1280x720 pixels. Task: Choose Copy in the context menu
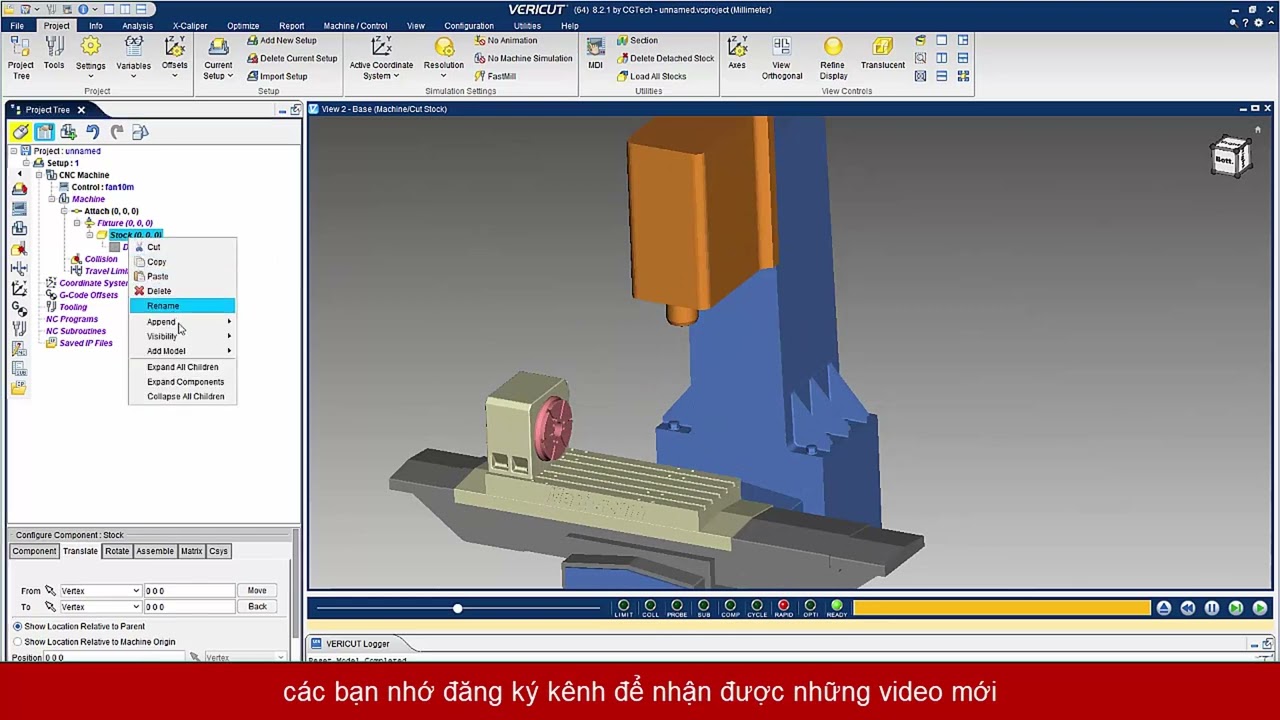tap(182, 262)
